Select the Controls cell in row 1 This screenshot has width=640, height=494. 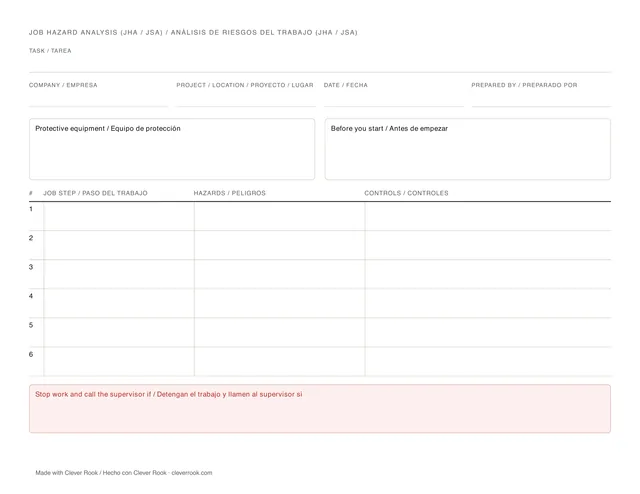tap(488, 216)
